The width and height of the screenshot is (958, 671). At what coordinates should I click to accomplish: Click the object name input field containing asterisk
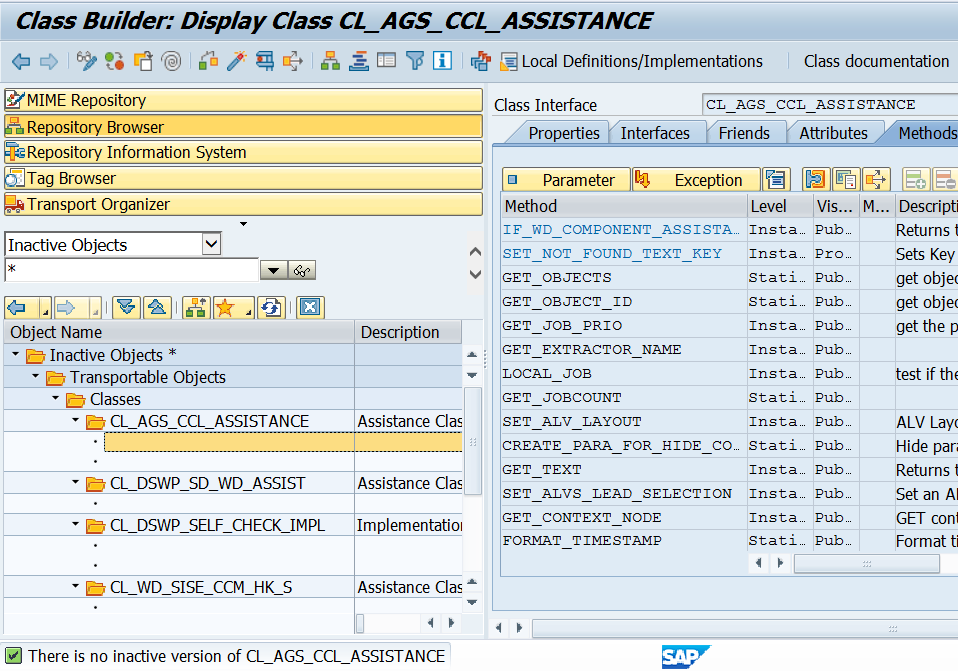[131, 270]
